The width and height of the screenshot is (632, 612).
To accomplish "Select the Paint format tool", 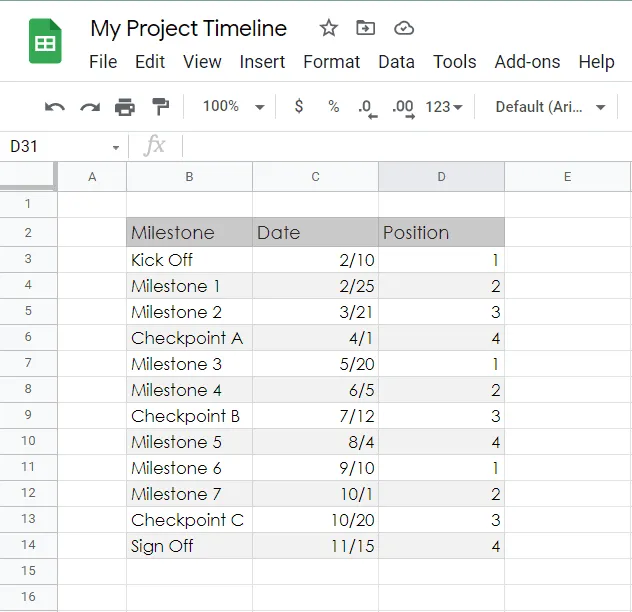I will tap(160, 107).
